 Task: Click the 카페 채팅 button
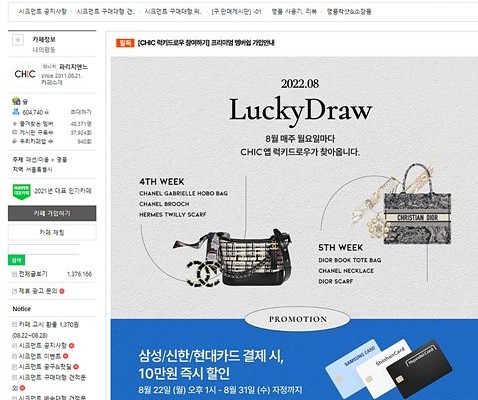[x=52, y=232]
